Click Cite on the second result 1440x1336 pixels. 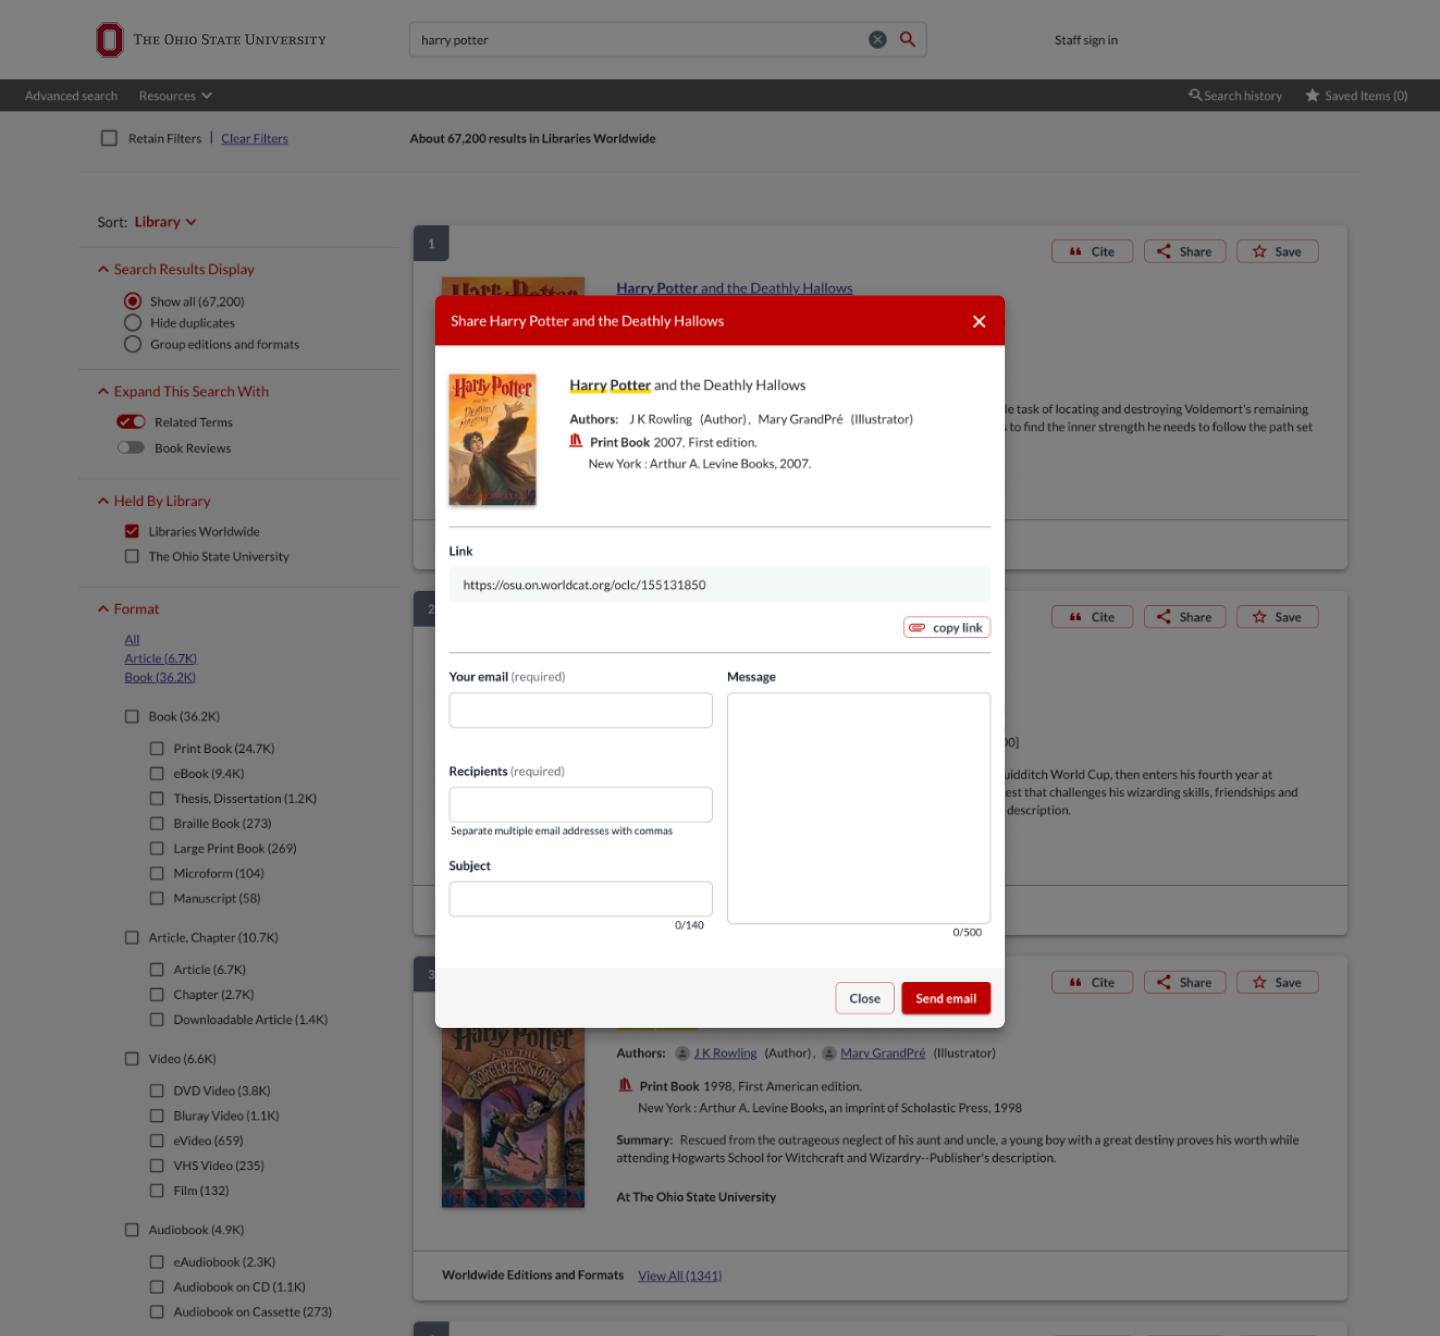(1092, 617)
